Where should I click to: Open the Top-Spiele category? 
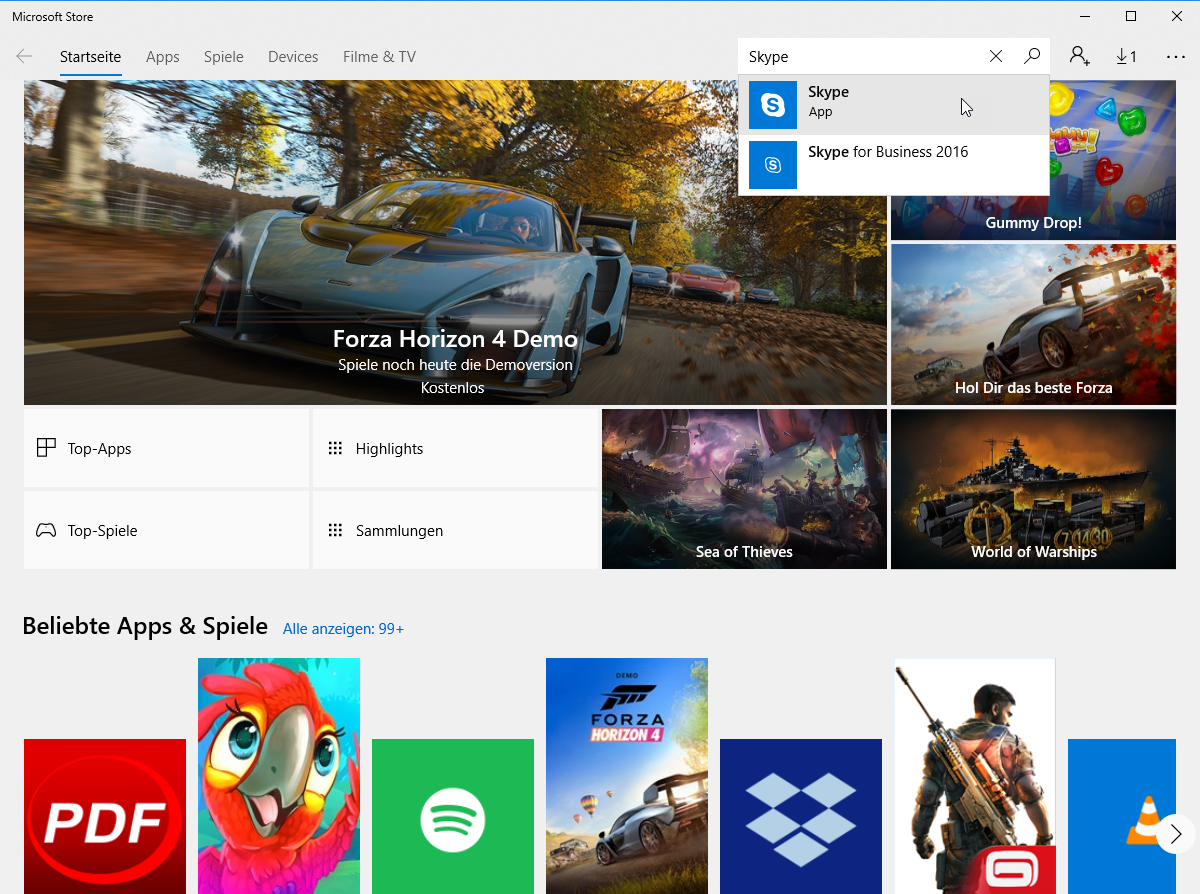pos(166,530)
